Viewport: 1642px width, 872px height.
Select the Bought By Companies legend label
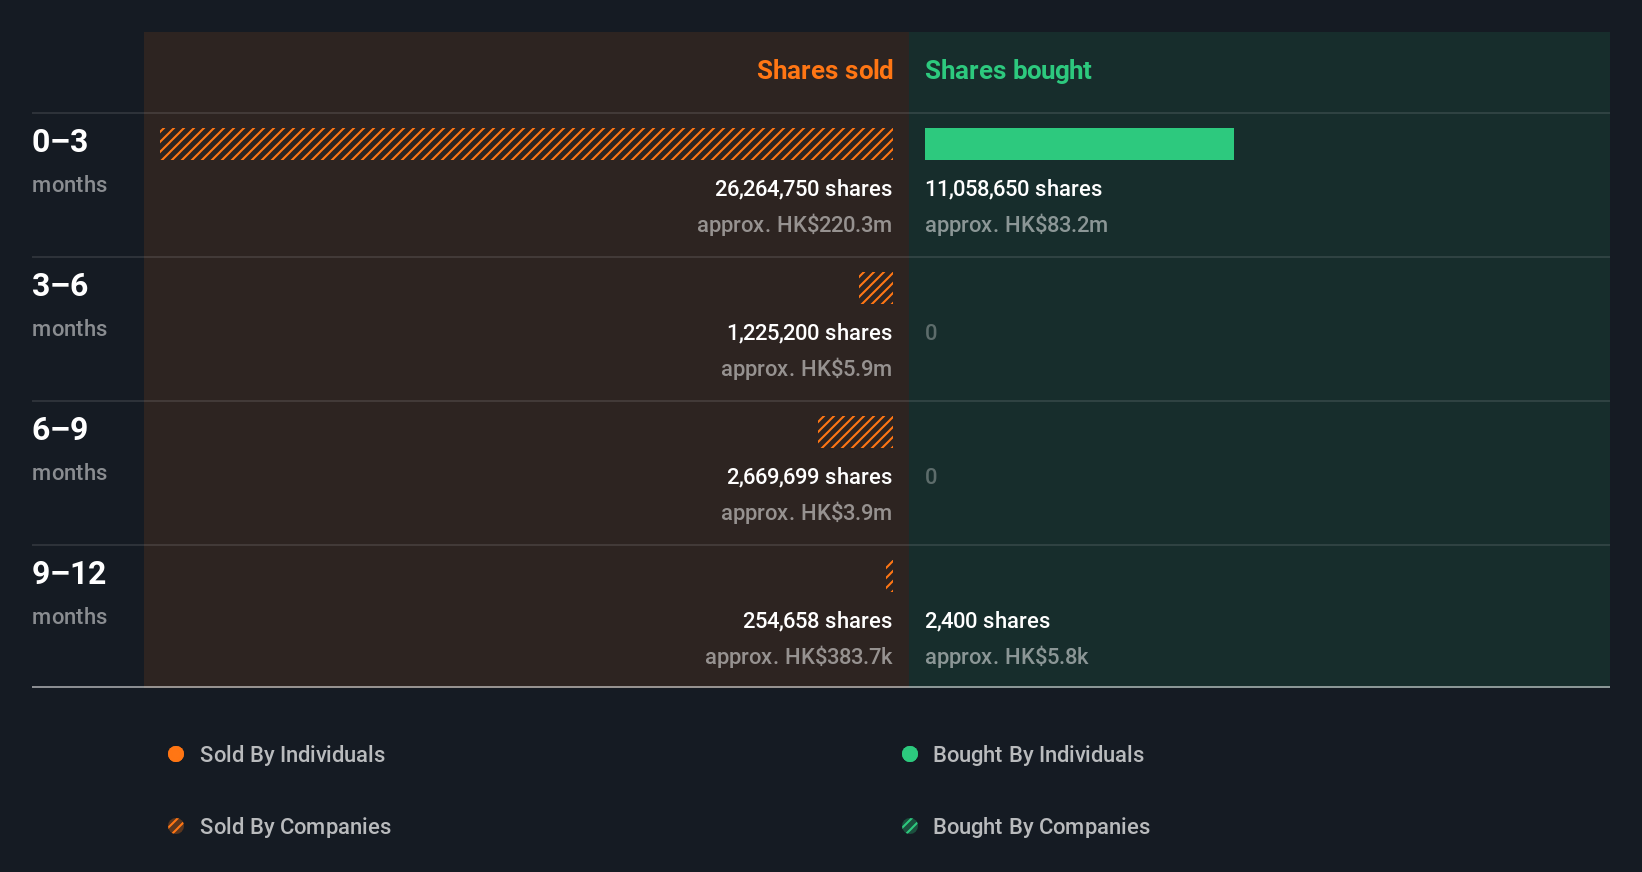pos(1041,826)
